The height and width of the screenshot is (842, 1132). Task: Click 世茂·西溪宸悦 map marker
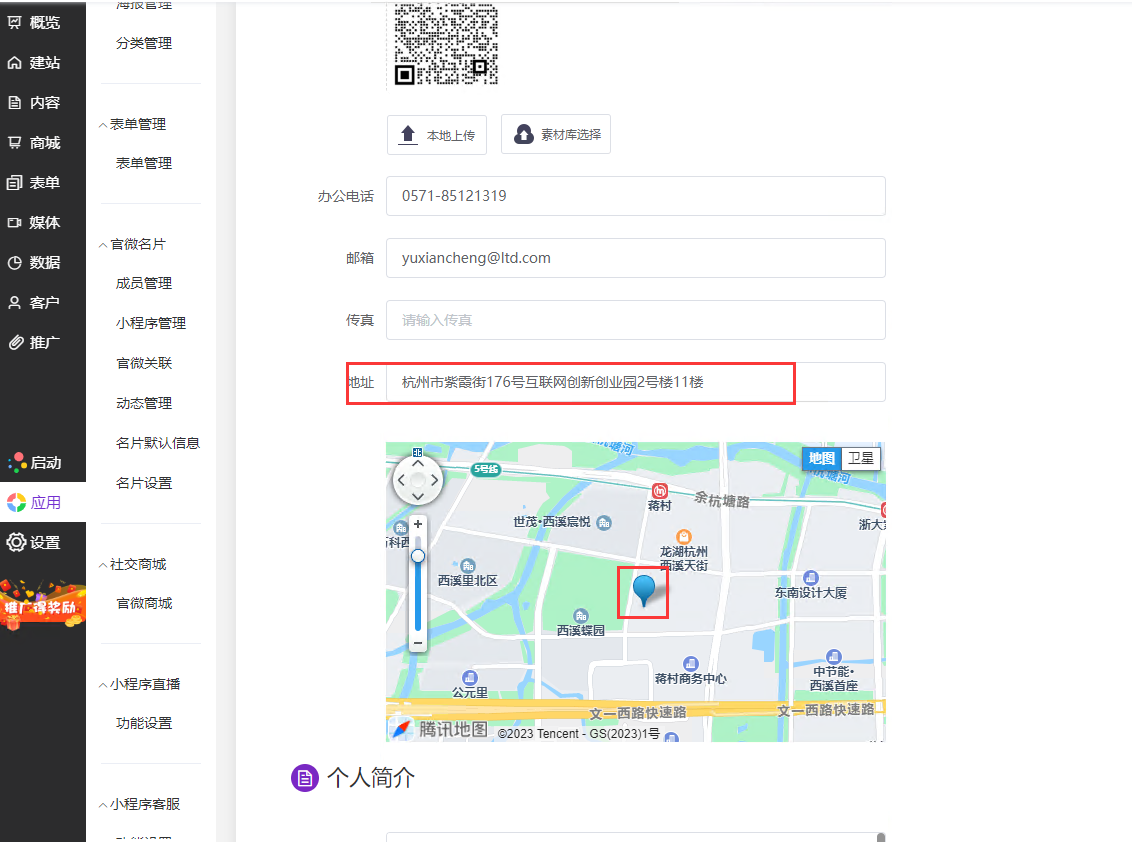pyautogui.click(x=604, y=522)
